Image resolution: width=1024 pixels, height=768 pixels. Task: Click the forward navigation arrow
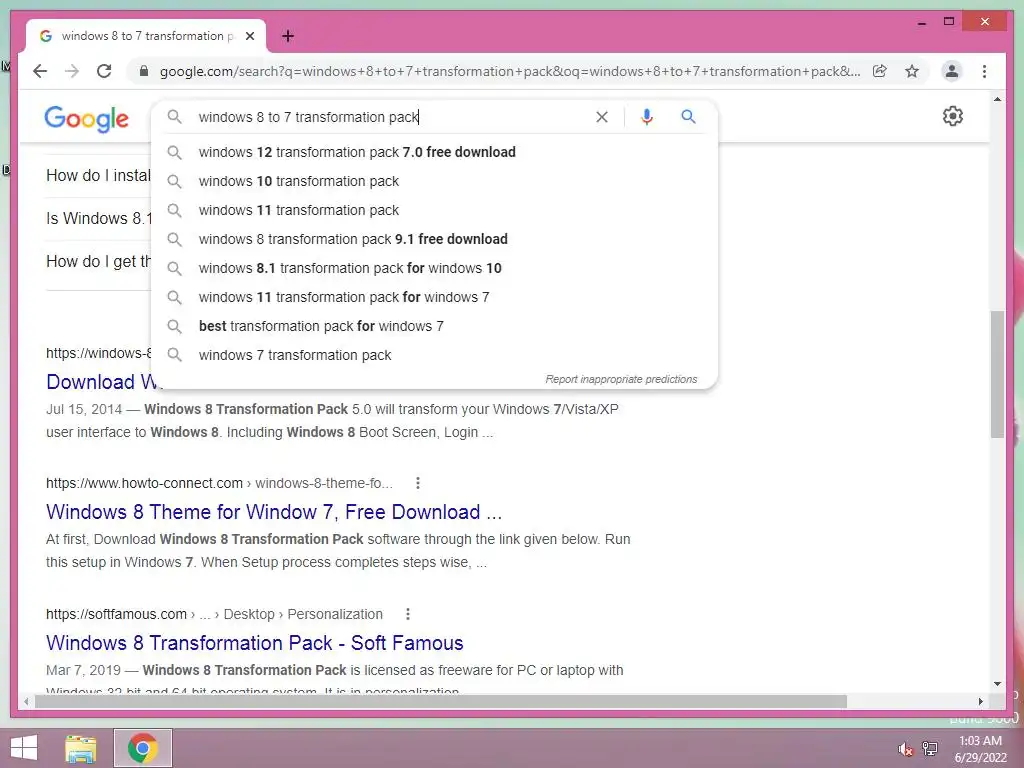(72, 71)
